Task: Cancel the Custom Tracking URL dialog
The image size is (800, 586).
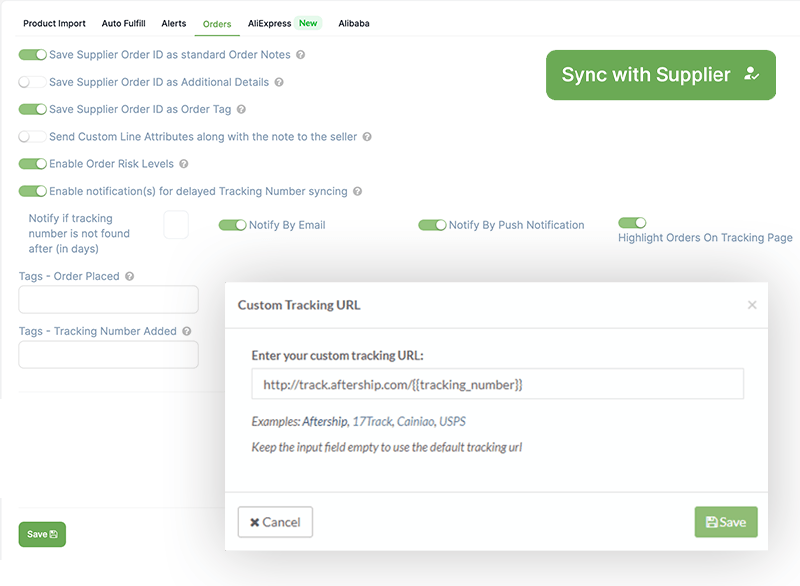Action: [x=275, y=522]
